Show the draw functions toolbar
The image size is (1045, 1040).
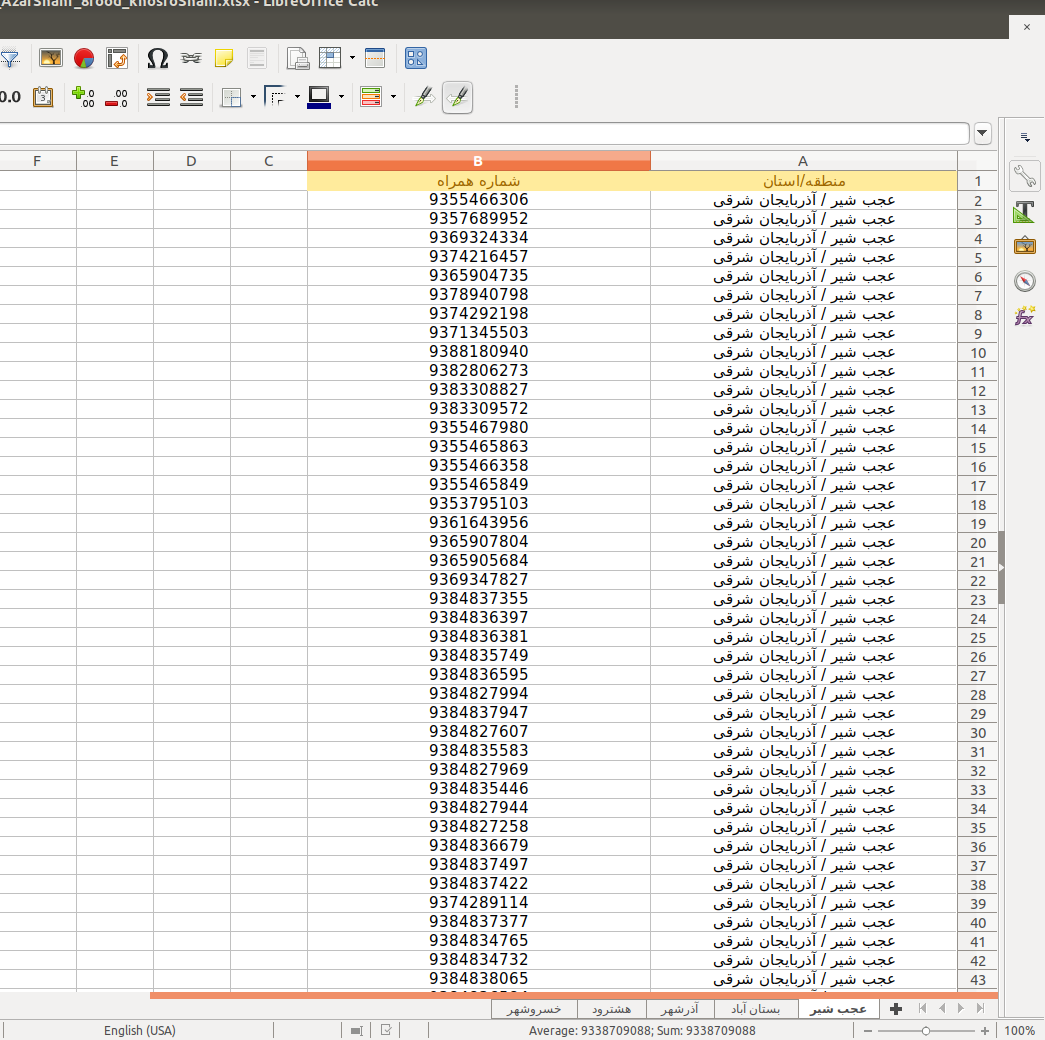pos(416,58)
